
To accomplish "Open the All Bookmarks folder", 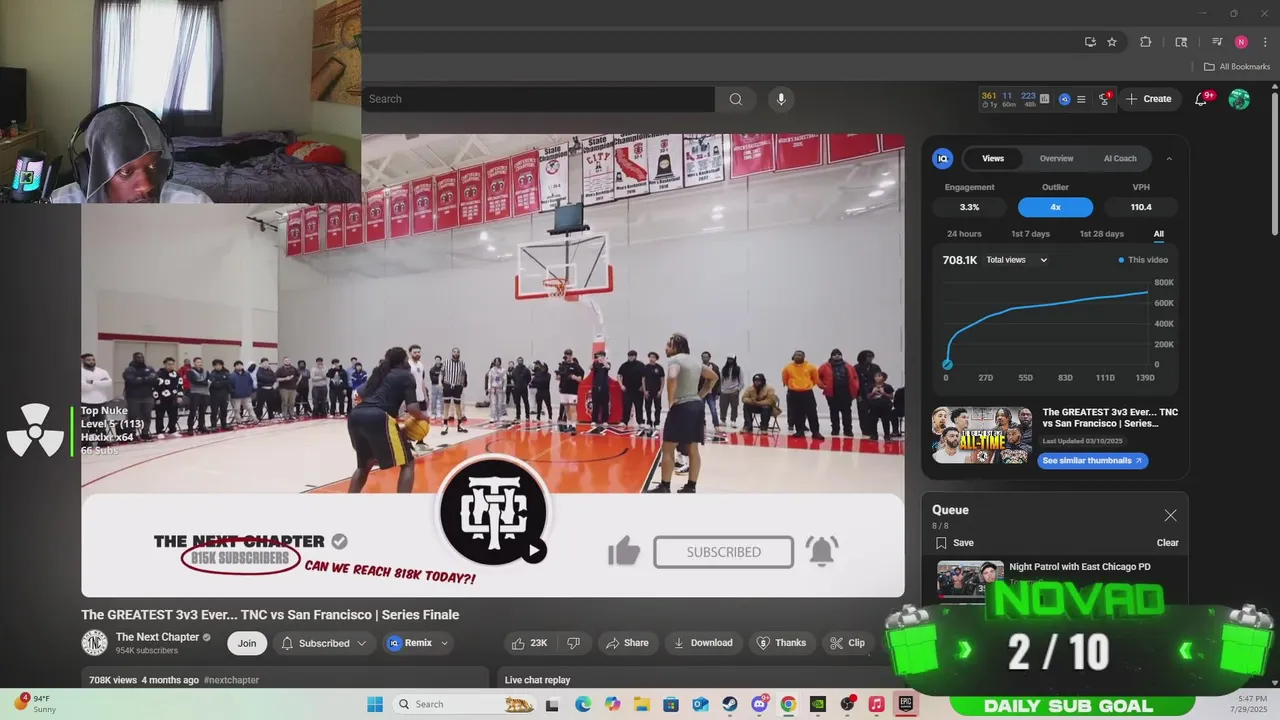I will click(x=1237, y=67).
